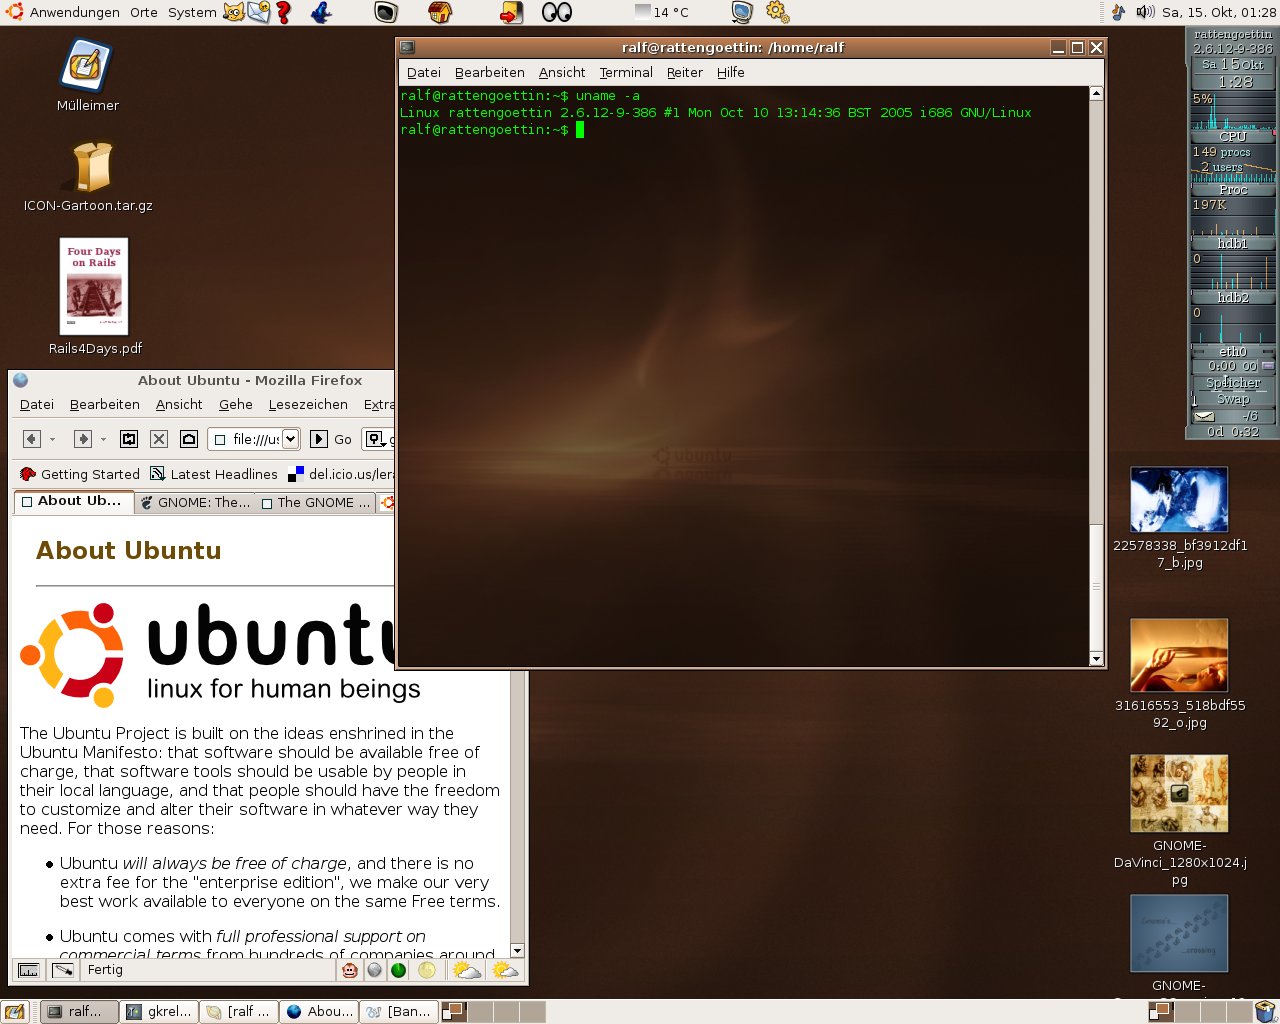Open the monitor screen launcher in the panel
1280x1024 pixels.
(387, 12)
